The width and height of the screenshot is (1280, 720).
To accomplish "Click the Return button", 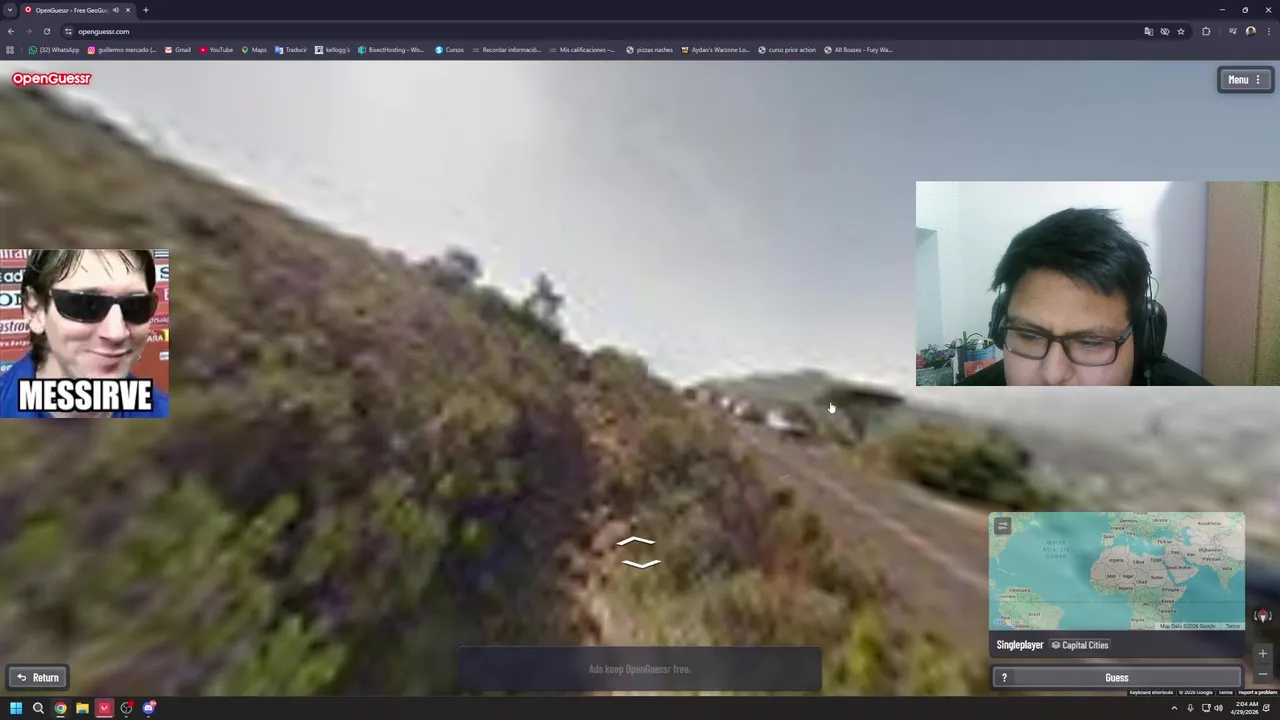I will [38, 678].
